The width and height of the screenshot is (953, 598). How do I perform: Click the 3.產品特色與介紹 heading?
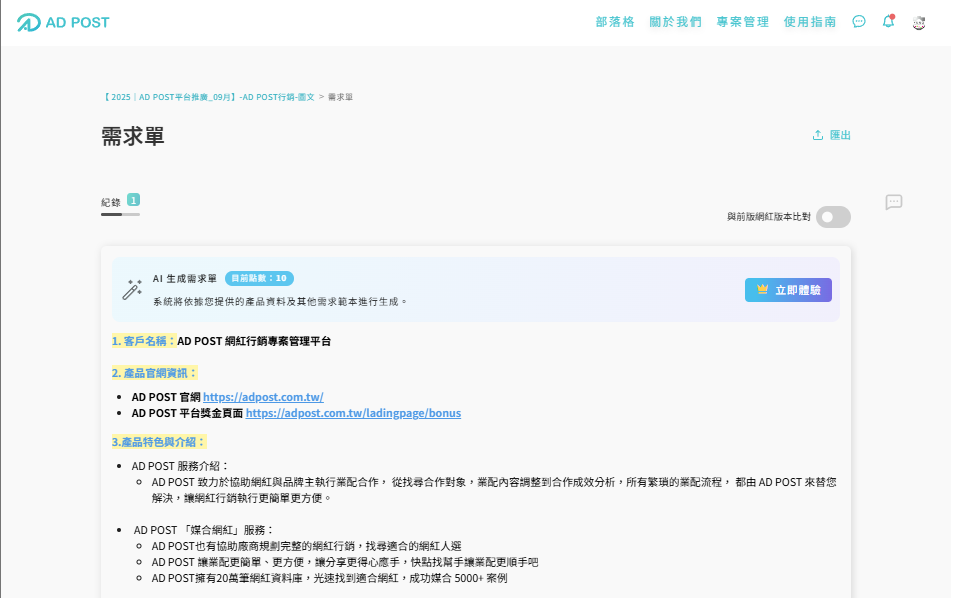click(x=159, y=442)
